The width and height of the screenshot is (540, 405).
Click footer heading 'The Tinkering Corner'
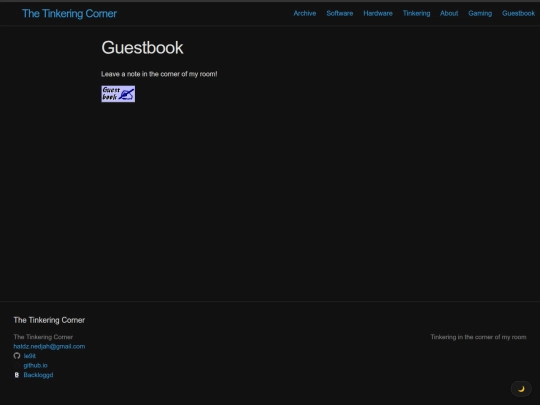(x=49, y=320)
